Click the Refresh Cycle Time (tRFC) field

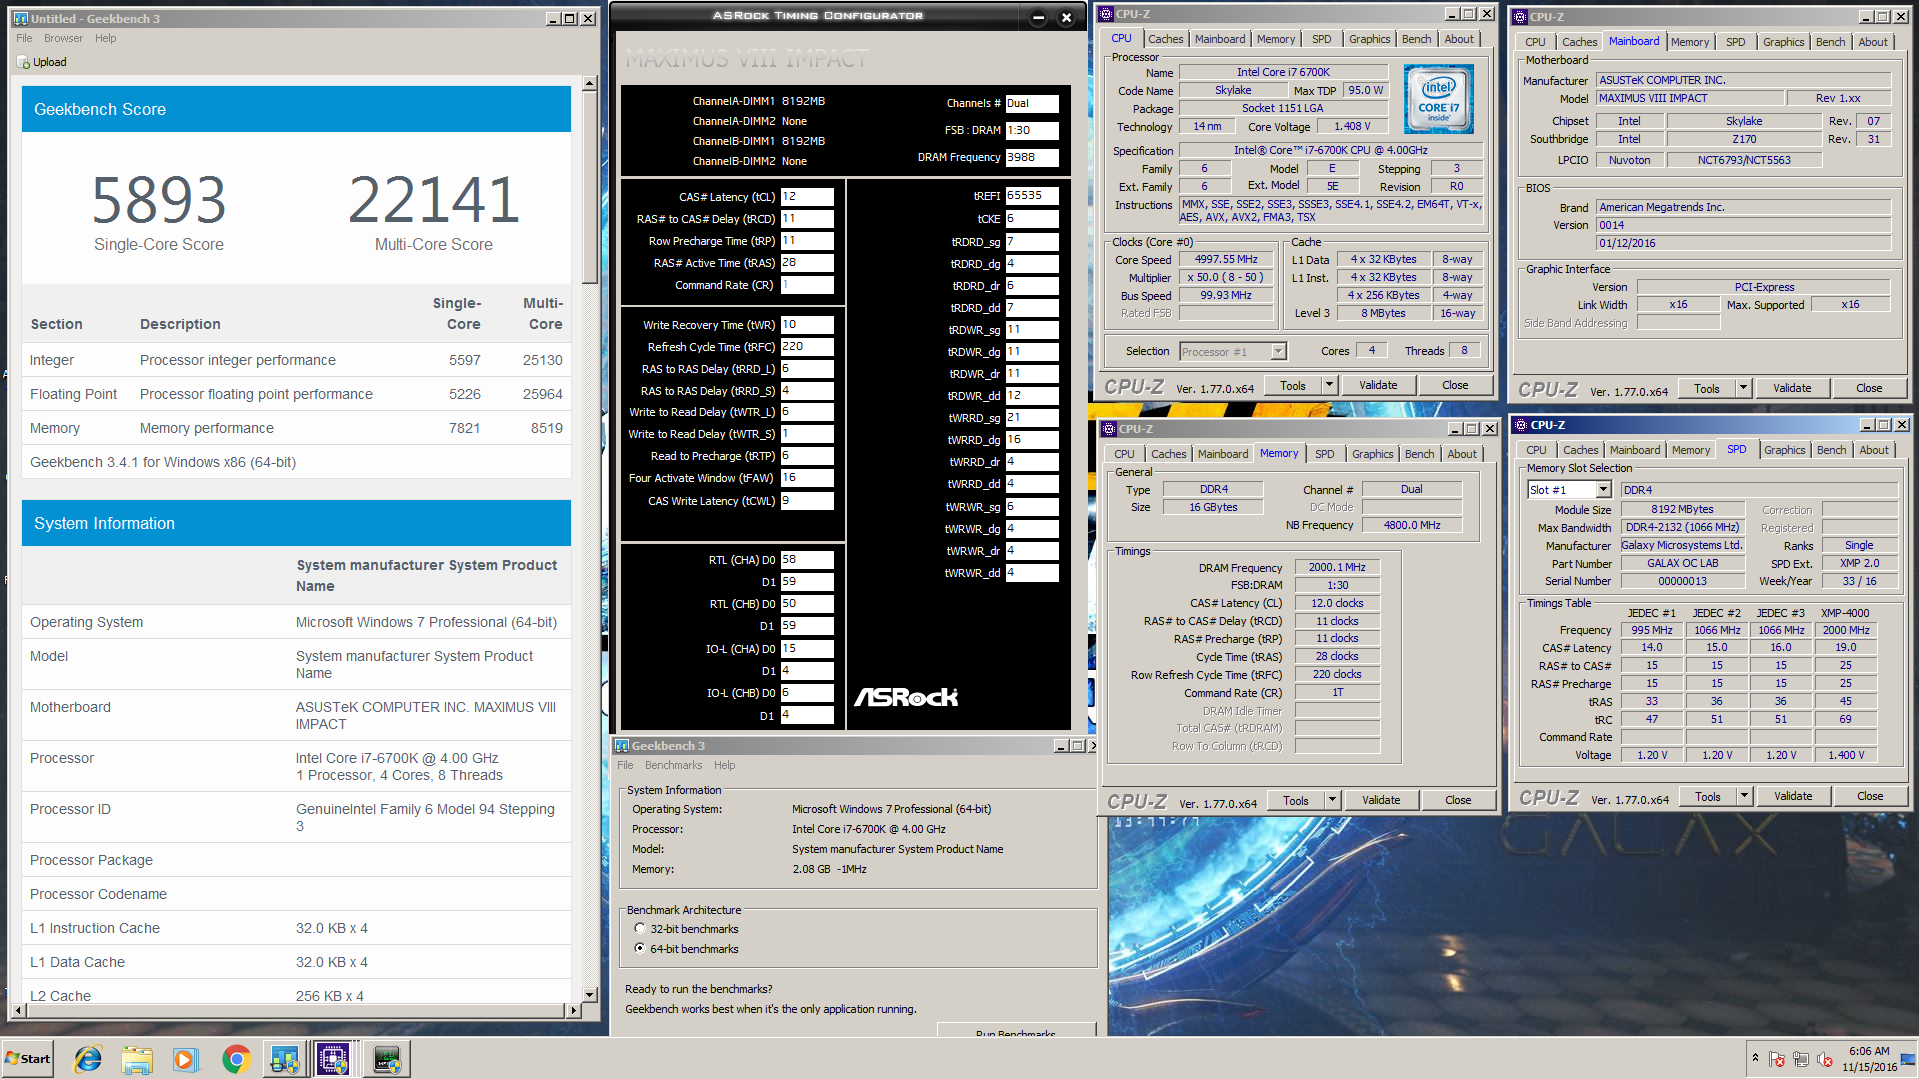pyautogui.click(x=806, y=347)
